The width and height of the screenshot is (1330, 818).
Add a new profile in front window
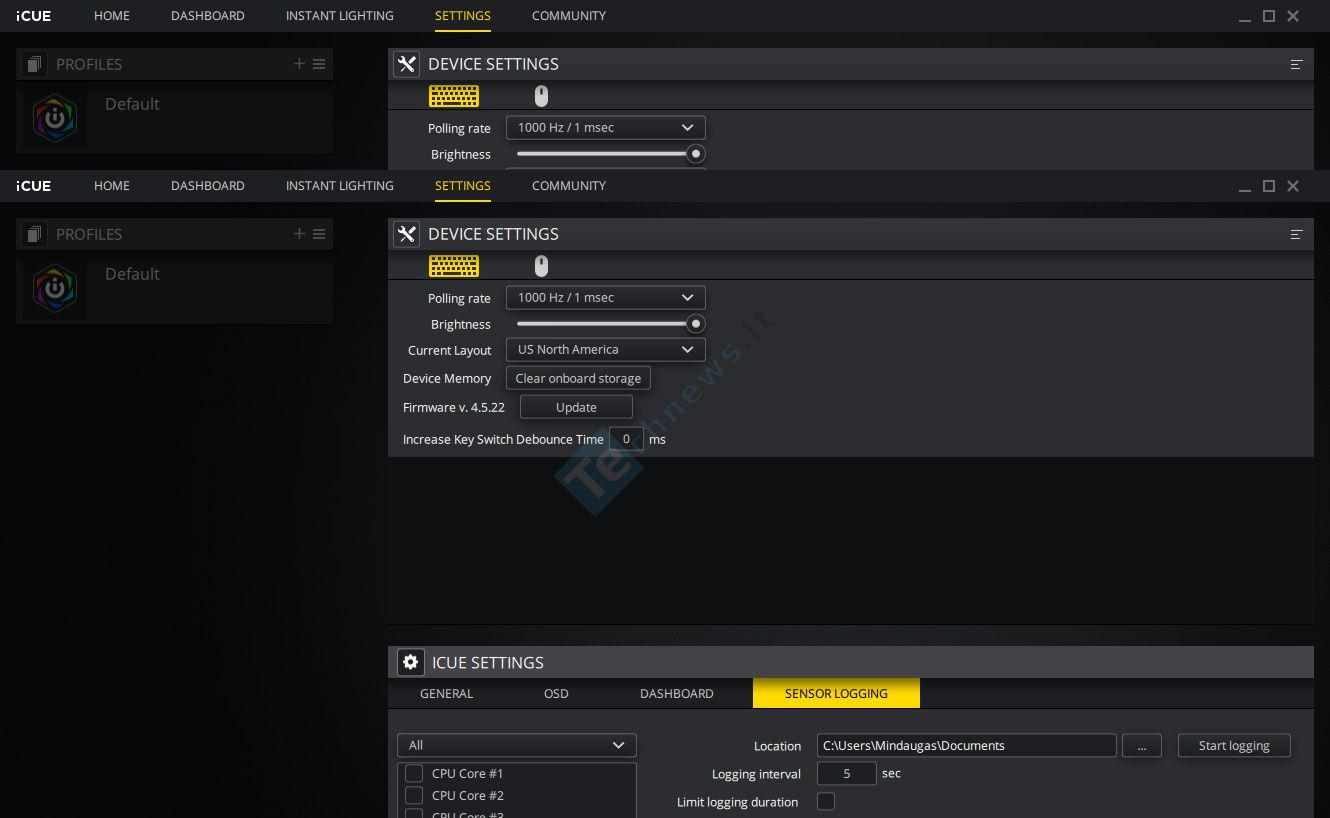(x=299, y=234)
